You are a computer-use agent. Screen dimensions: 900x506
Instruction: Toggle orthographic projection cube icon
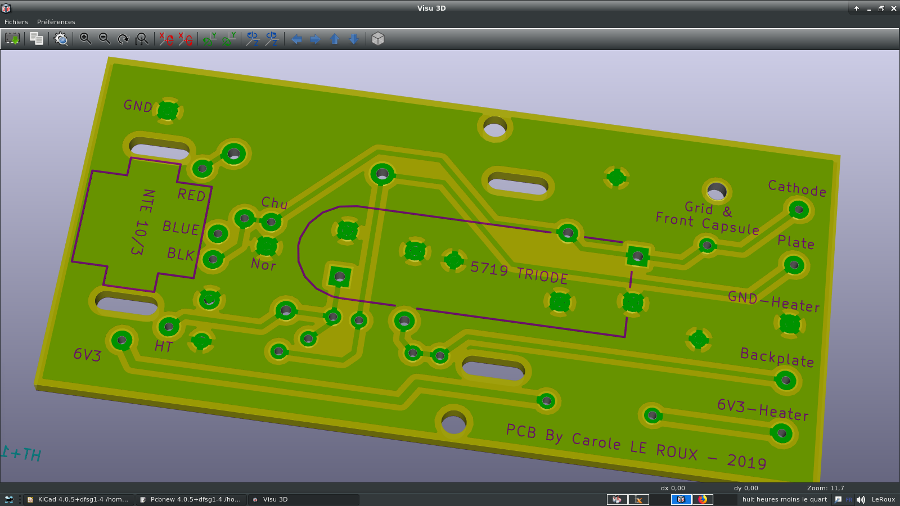coord(378,39)
